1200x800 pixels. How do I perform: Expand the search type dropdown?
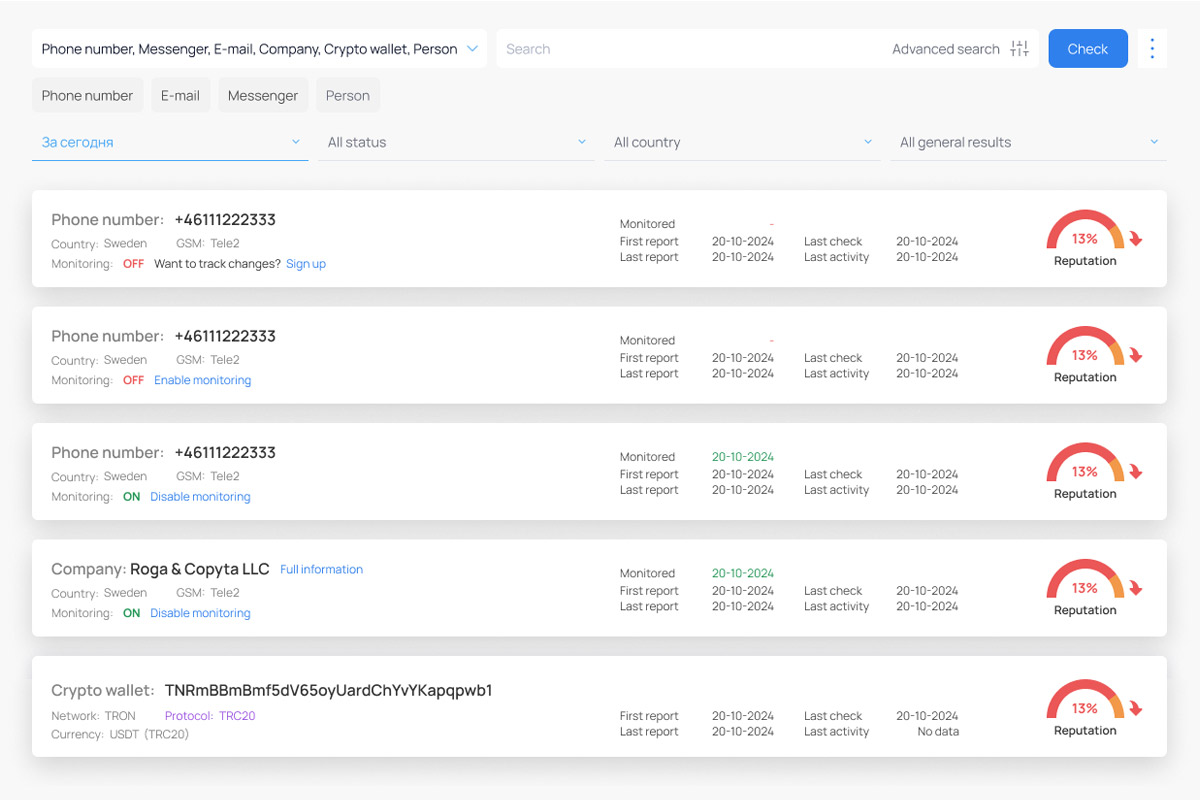(259, 49)
